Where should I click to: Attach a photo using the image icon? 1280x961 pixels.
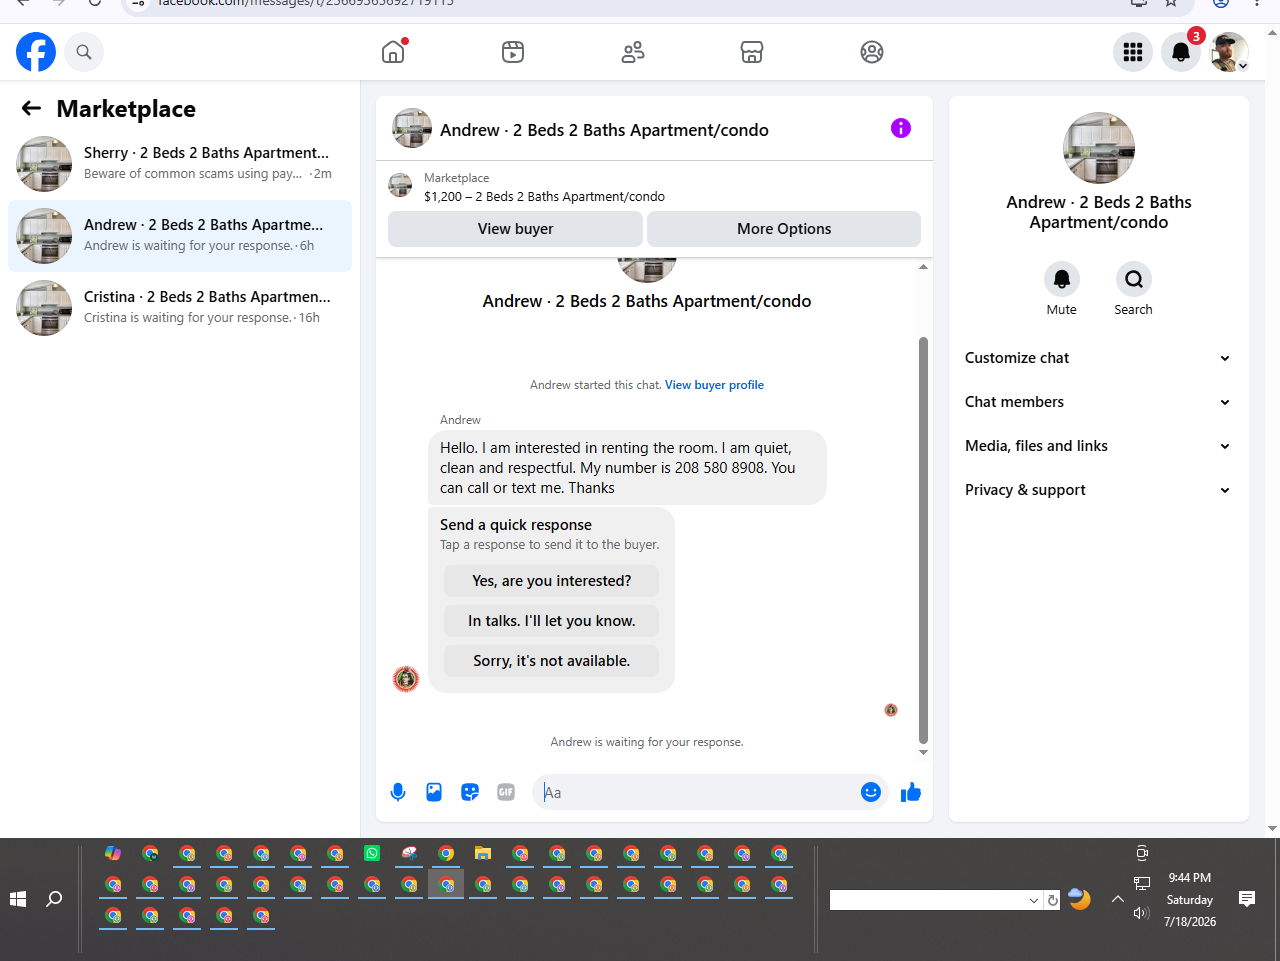coord(434,792)
